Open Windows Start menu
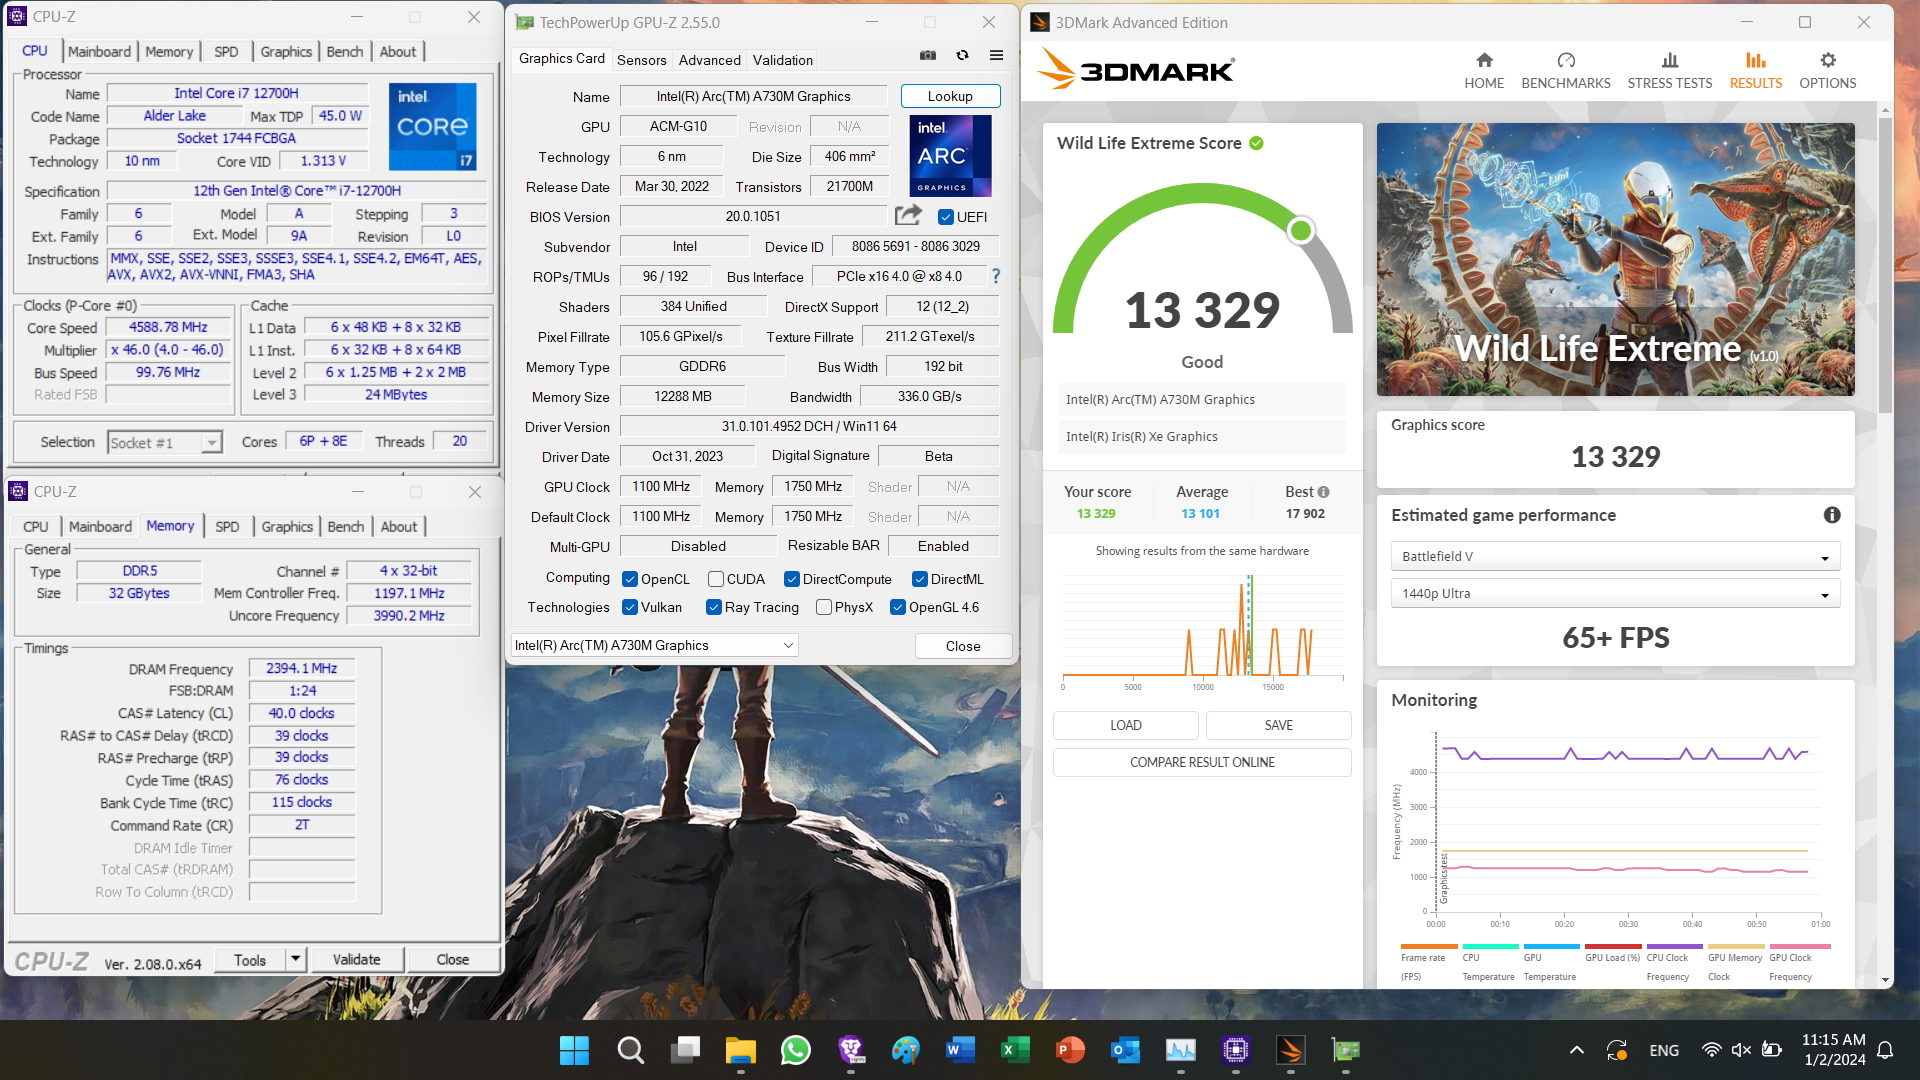The height and width of the screenshot is (1080, 1920). point(574,1050)
